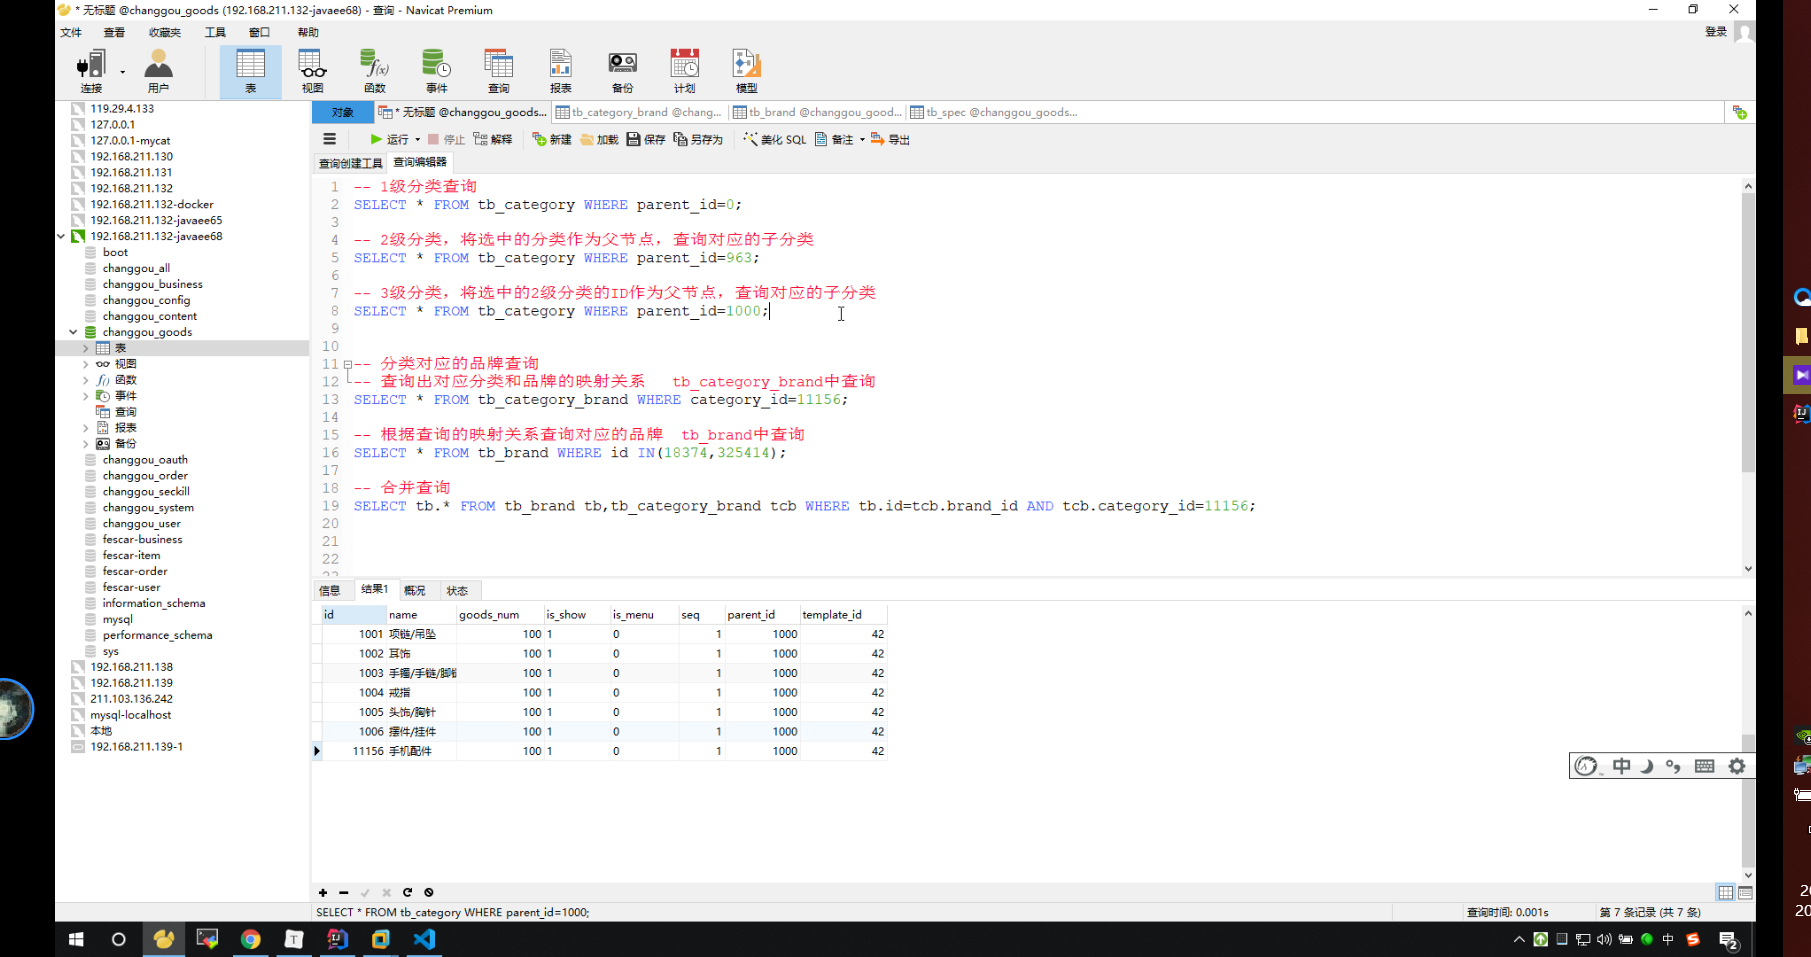Screen dimensions: 1811x957
Task: Open the Run dropdown arrow
Action: (x=417, y=140)
